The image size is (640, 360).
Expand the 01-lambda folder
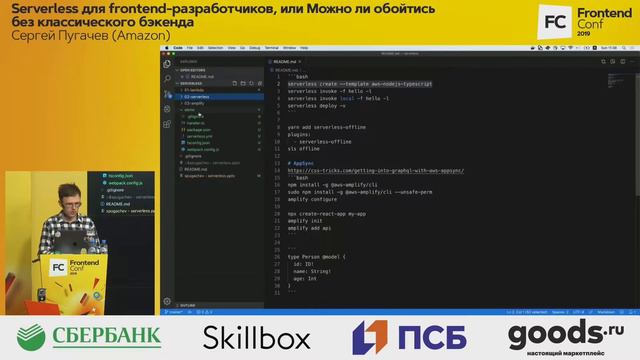(x=220, y=90)
